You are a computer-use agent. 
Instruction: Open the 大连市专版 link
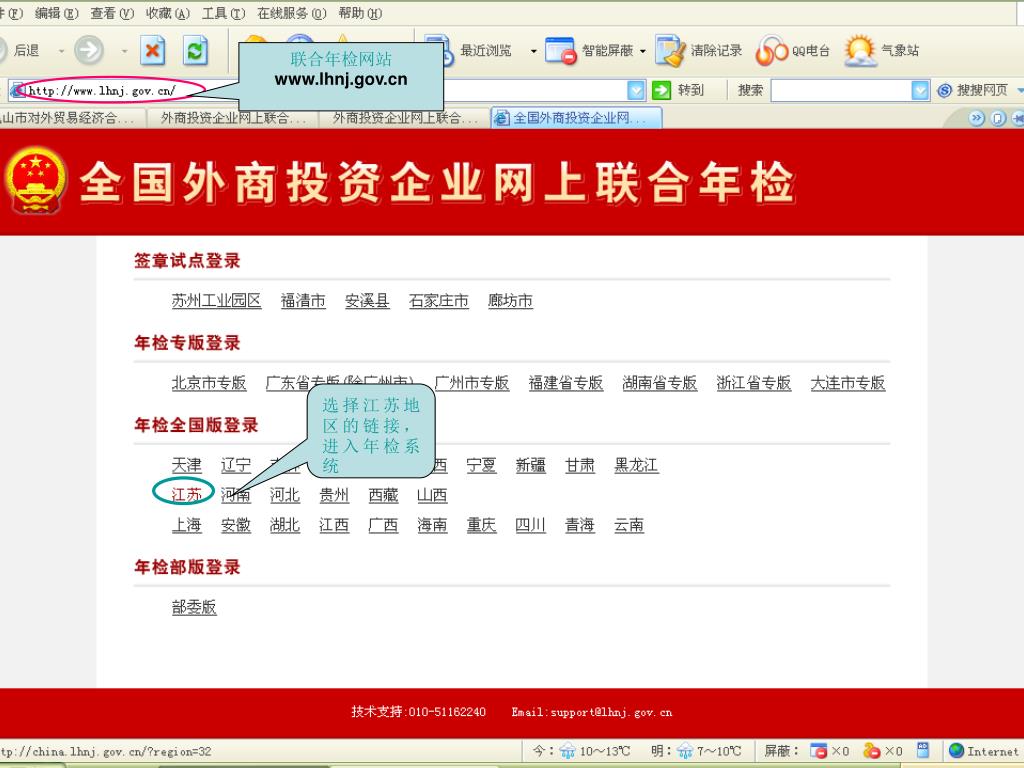[848, 383]
